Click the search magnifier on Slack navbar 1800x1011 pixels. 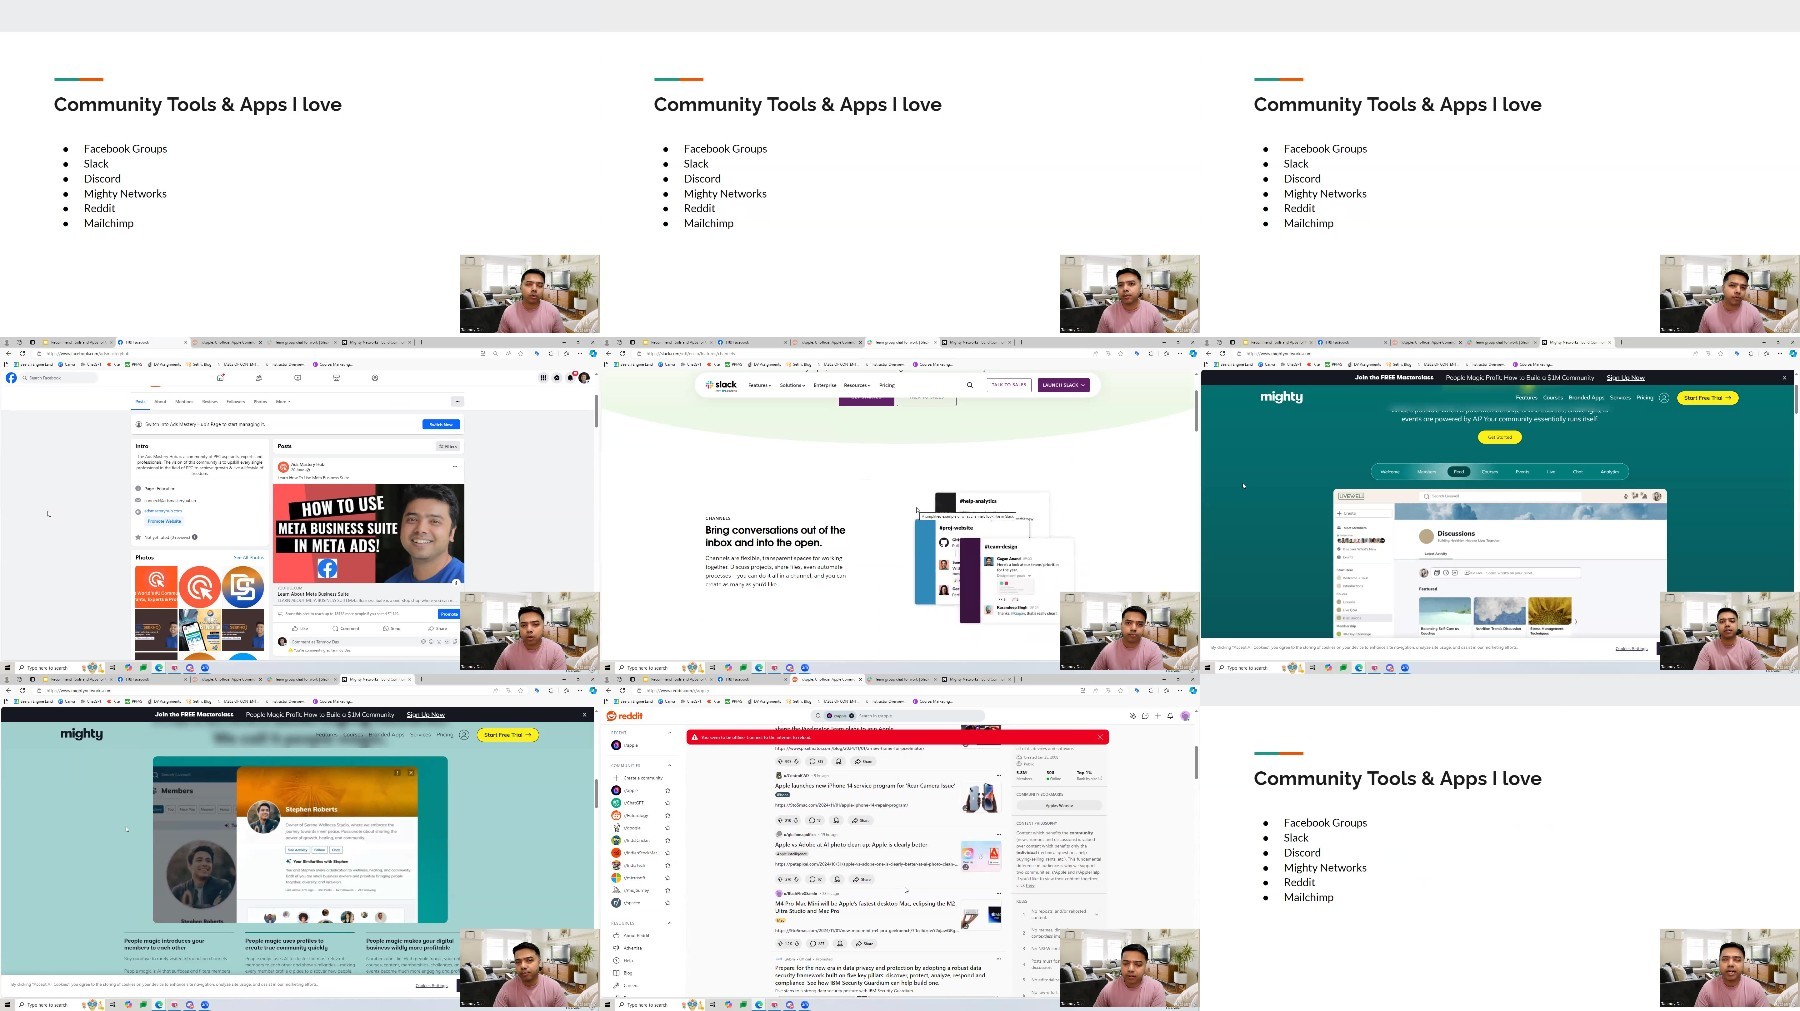tap(969, 385)
